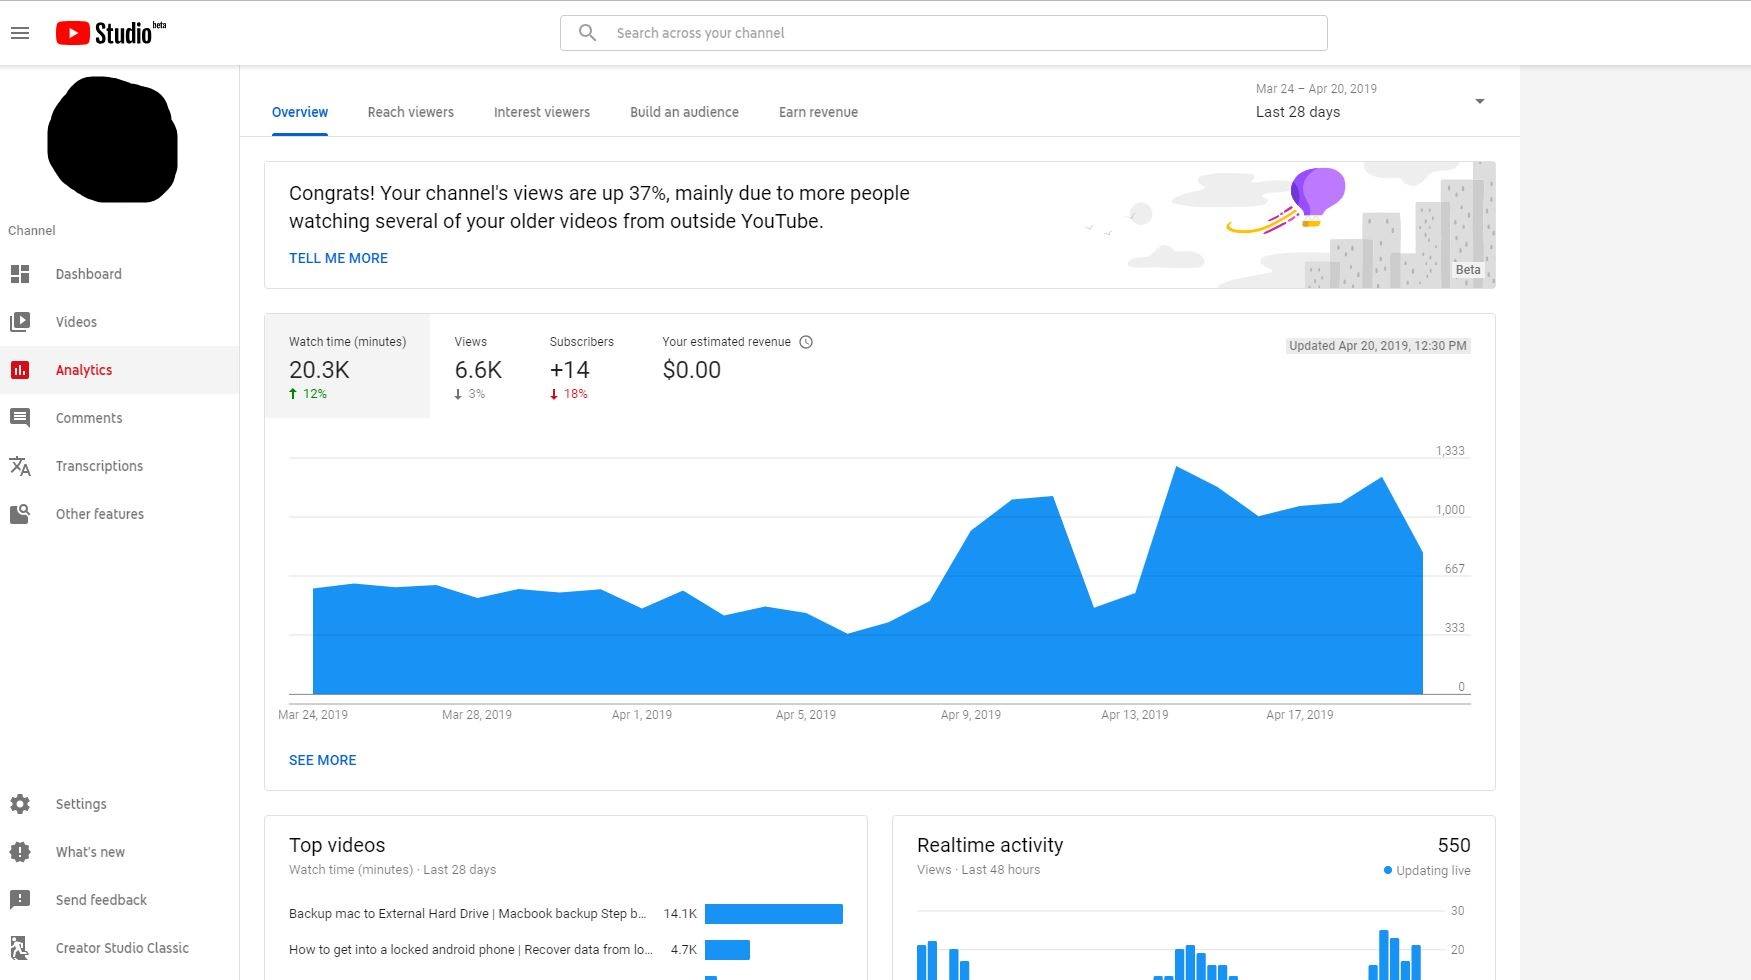Click the Videos sidebar icon
This screenshot has height=980, width=1751.
(x=20, y=322)
